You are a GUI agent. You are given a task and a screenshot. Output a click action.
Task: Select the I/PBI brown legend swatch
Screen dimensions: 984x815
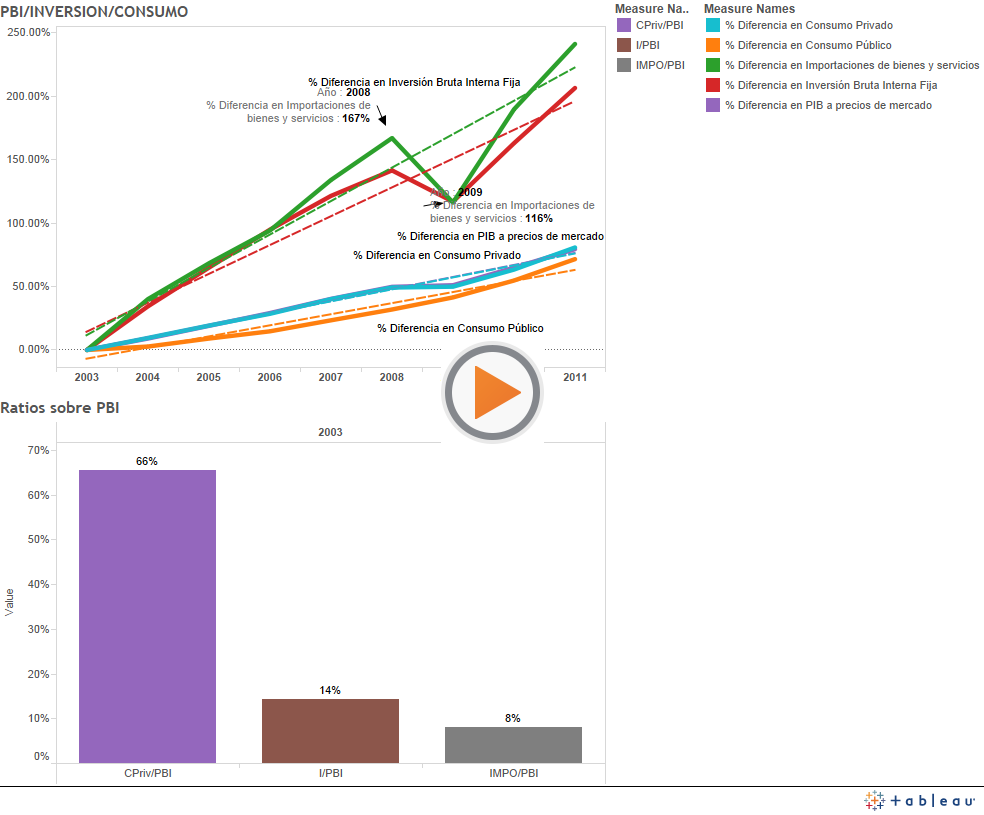(x=624, y=45)
